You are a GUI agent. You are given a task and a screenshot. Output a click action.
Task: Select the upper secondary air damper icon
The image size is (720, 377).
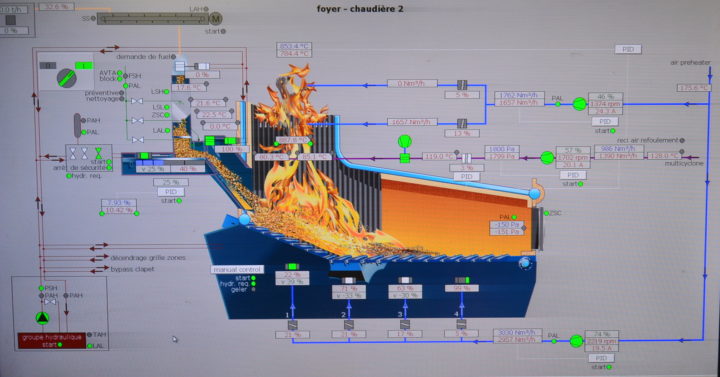point(462,84)
